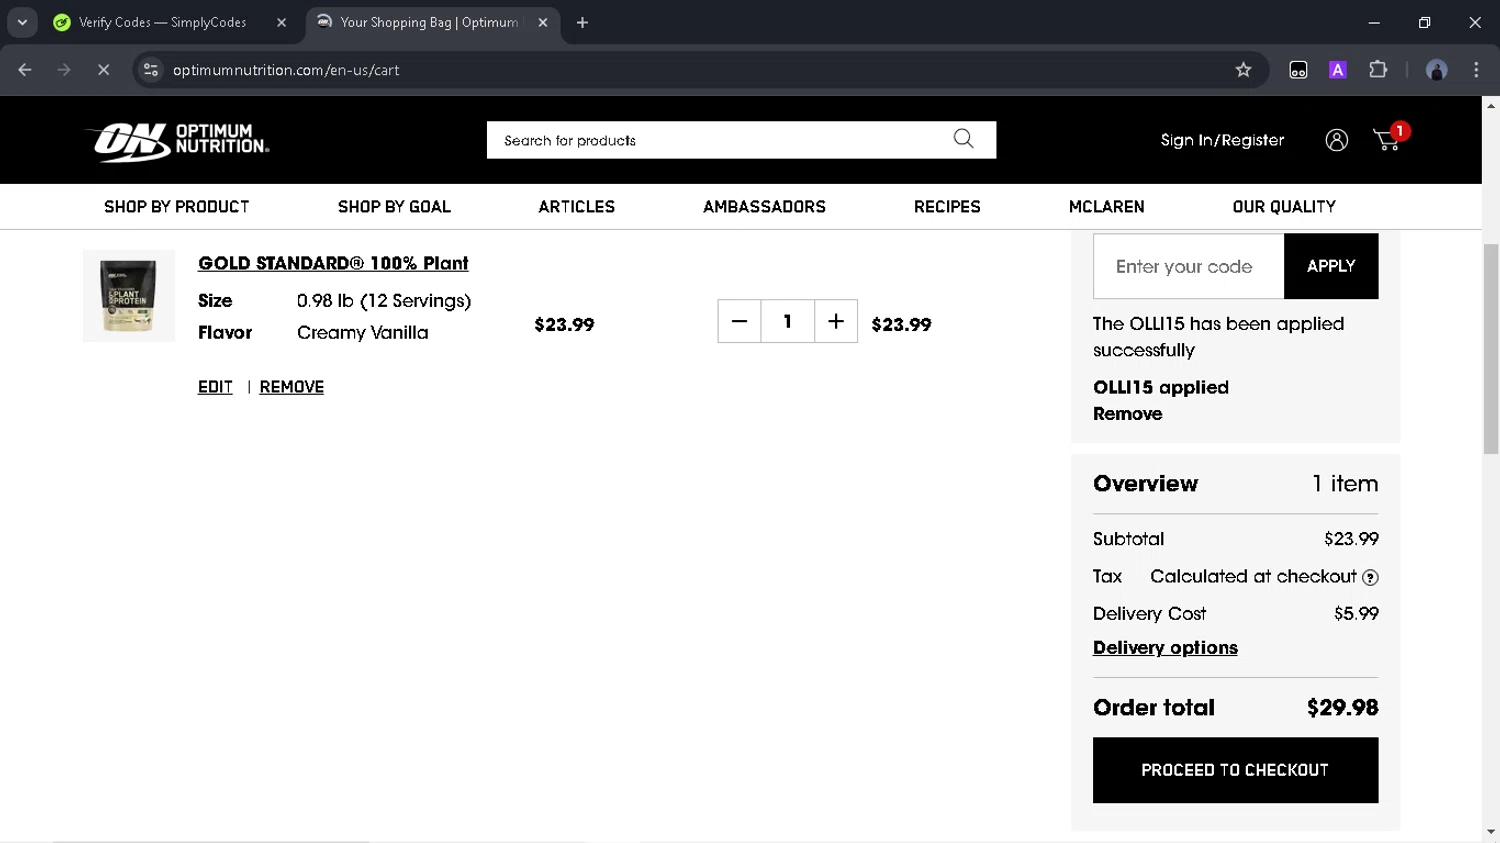The width and height of the screenshot is (1500, 843).
Task: Click the scrollbar up arrow
Action: [1491, 105]
